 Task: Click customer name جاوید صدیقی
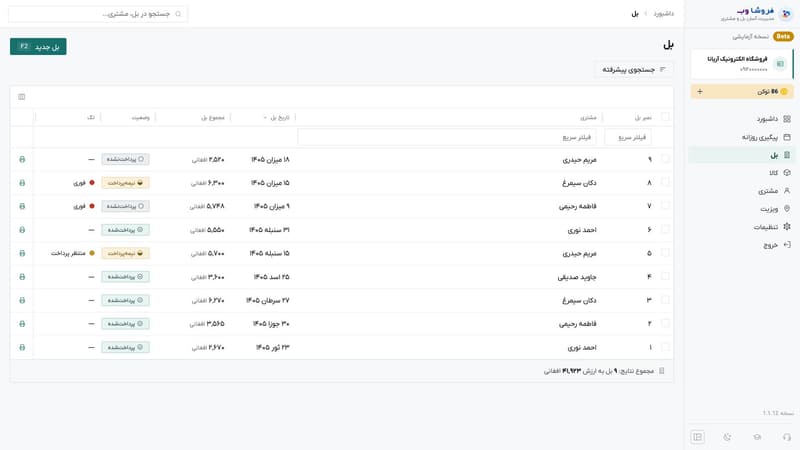tap(577, 277)
